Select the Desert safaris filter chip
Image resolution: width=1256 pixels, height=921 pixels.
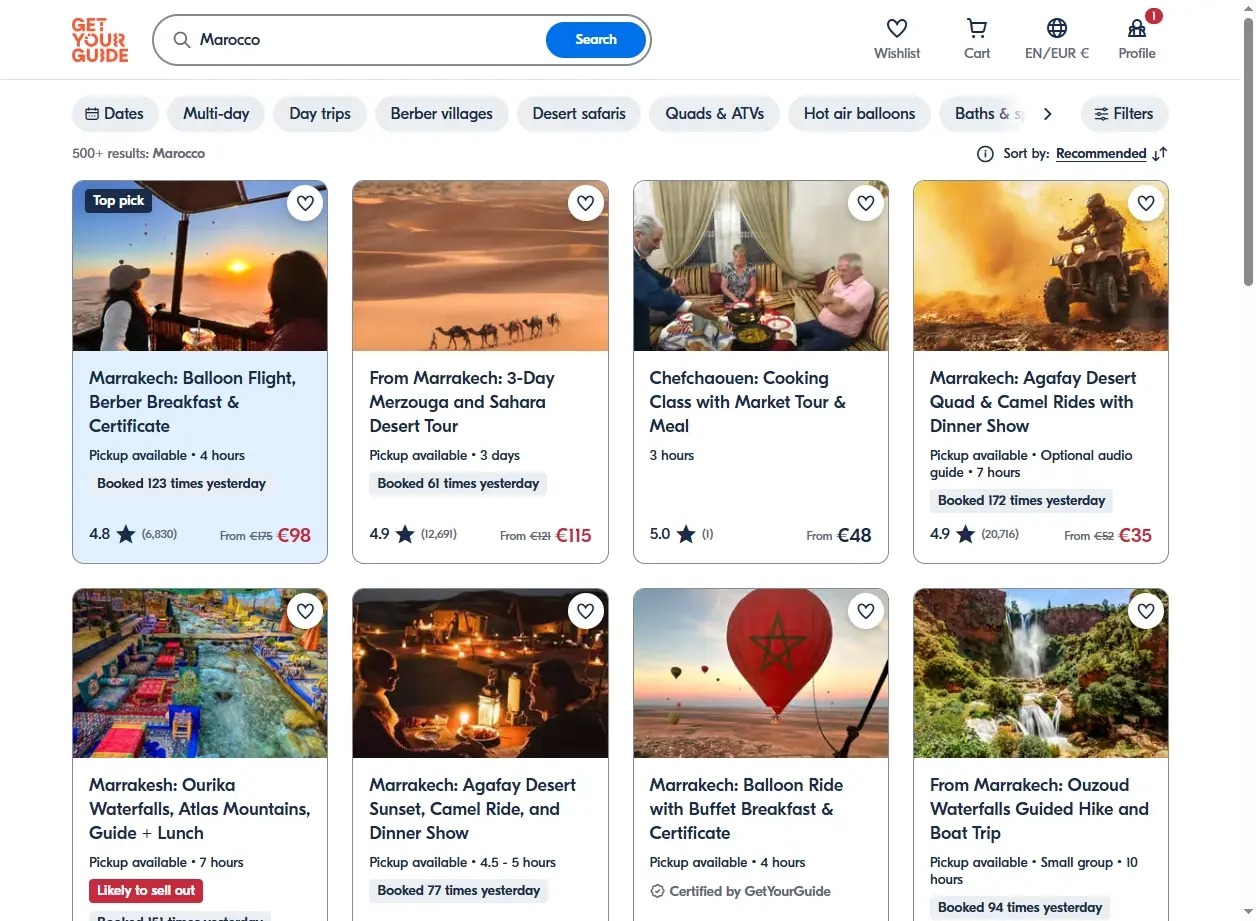579,114
